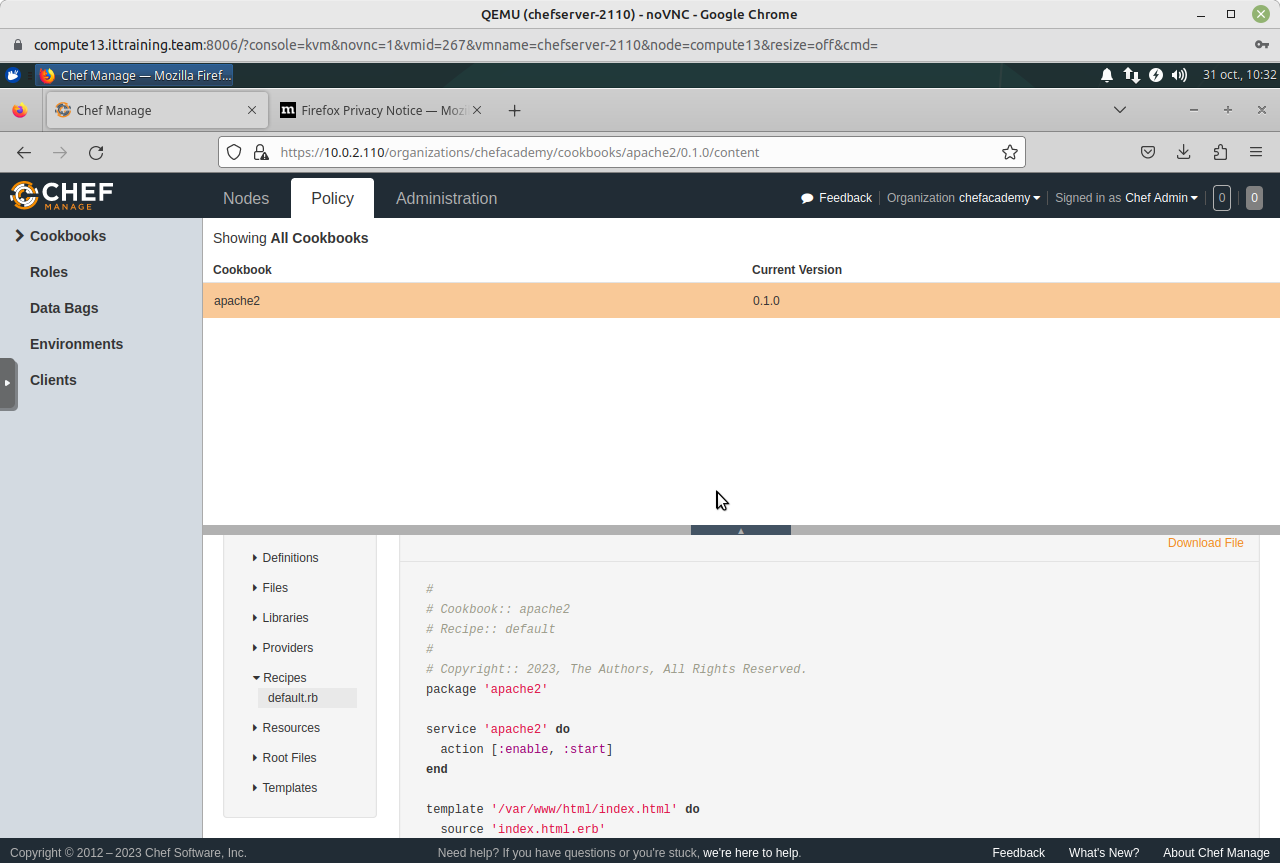
Task: Switch to the Nodes tab
Action: click(246, 198)
